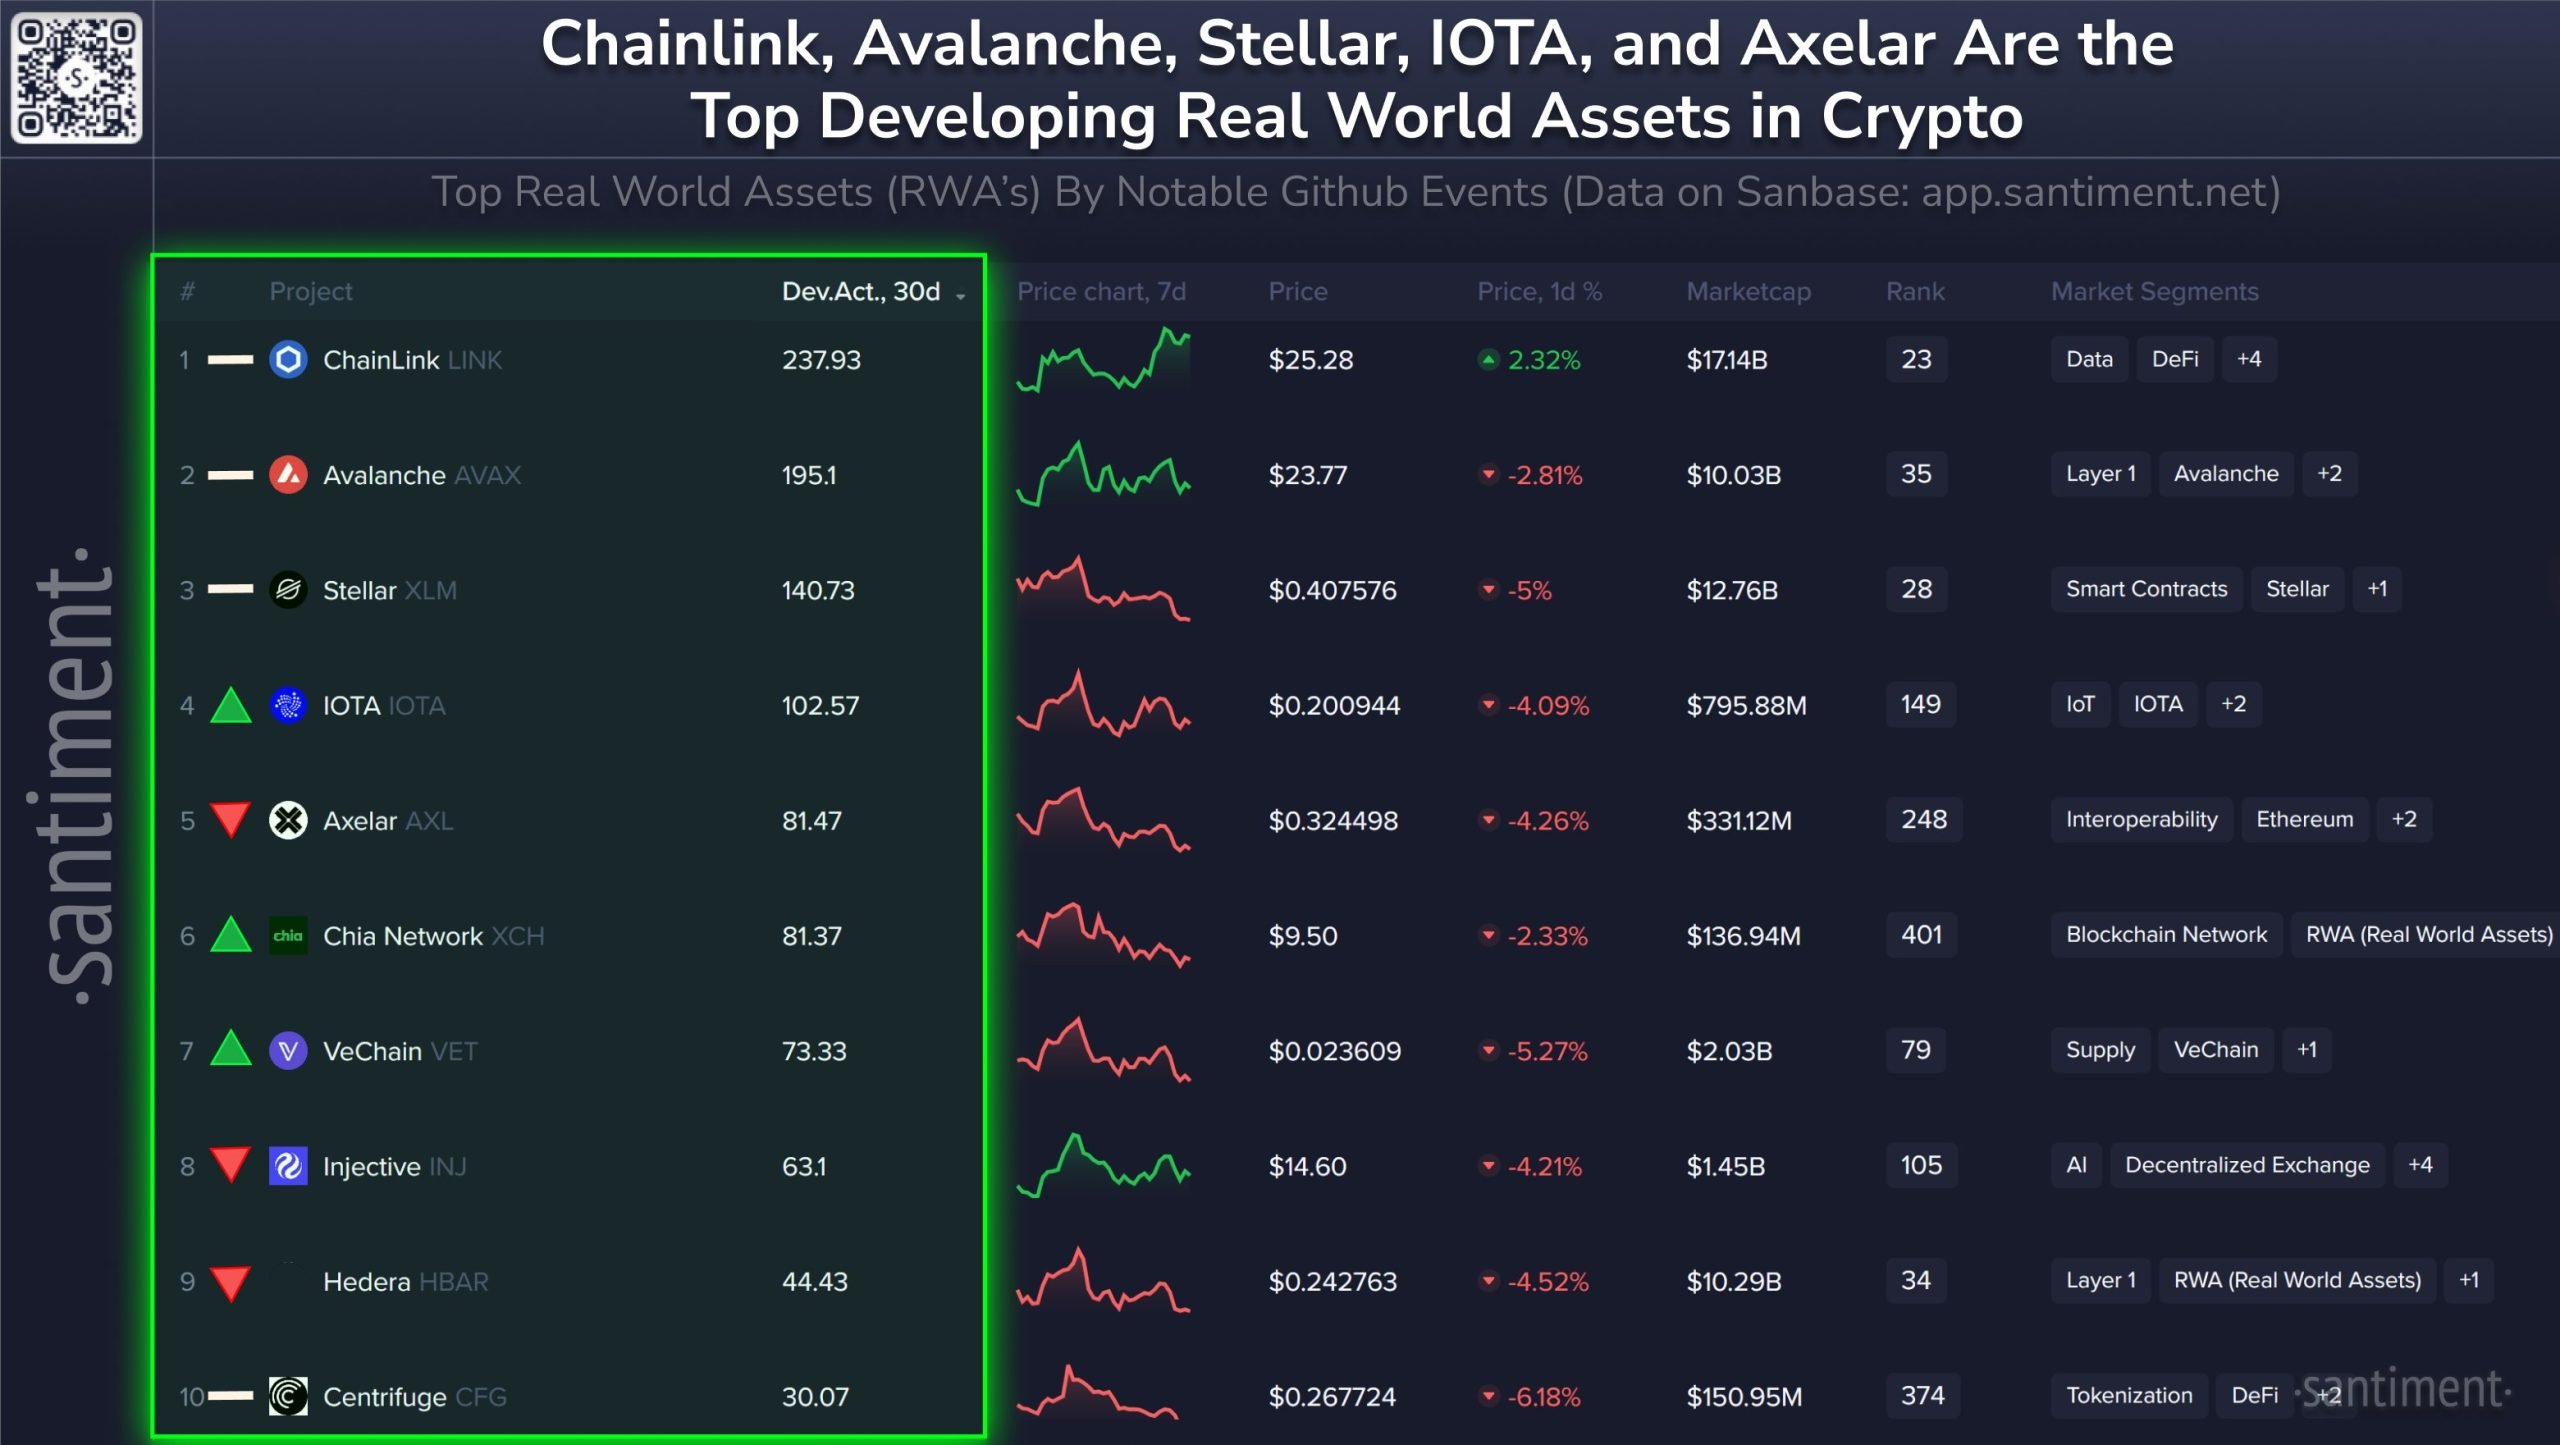
Task: Click the Marketcap column header
Action: pos(1748,291)
